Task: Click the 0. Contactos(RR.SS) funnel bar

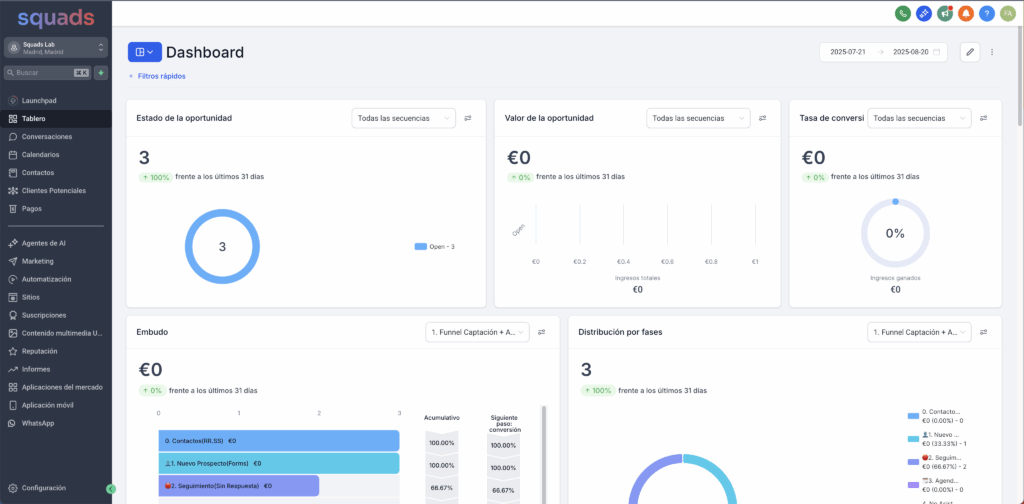Action: 279,441
